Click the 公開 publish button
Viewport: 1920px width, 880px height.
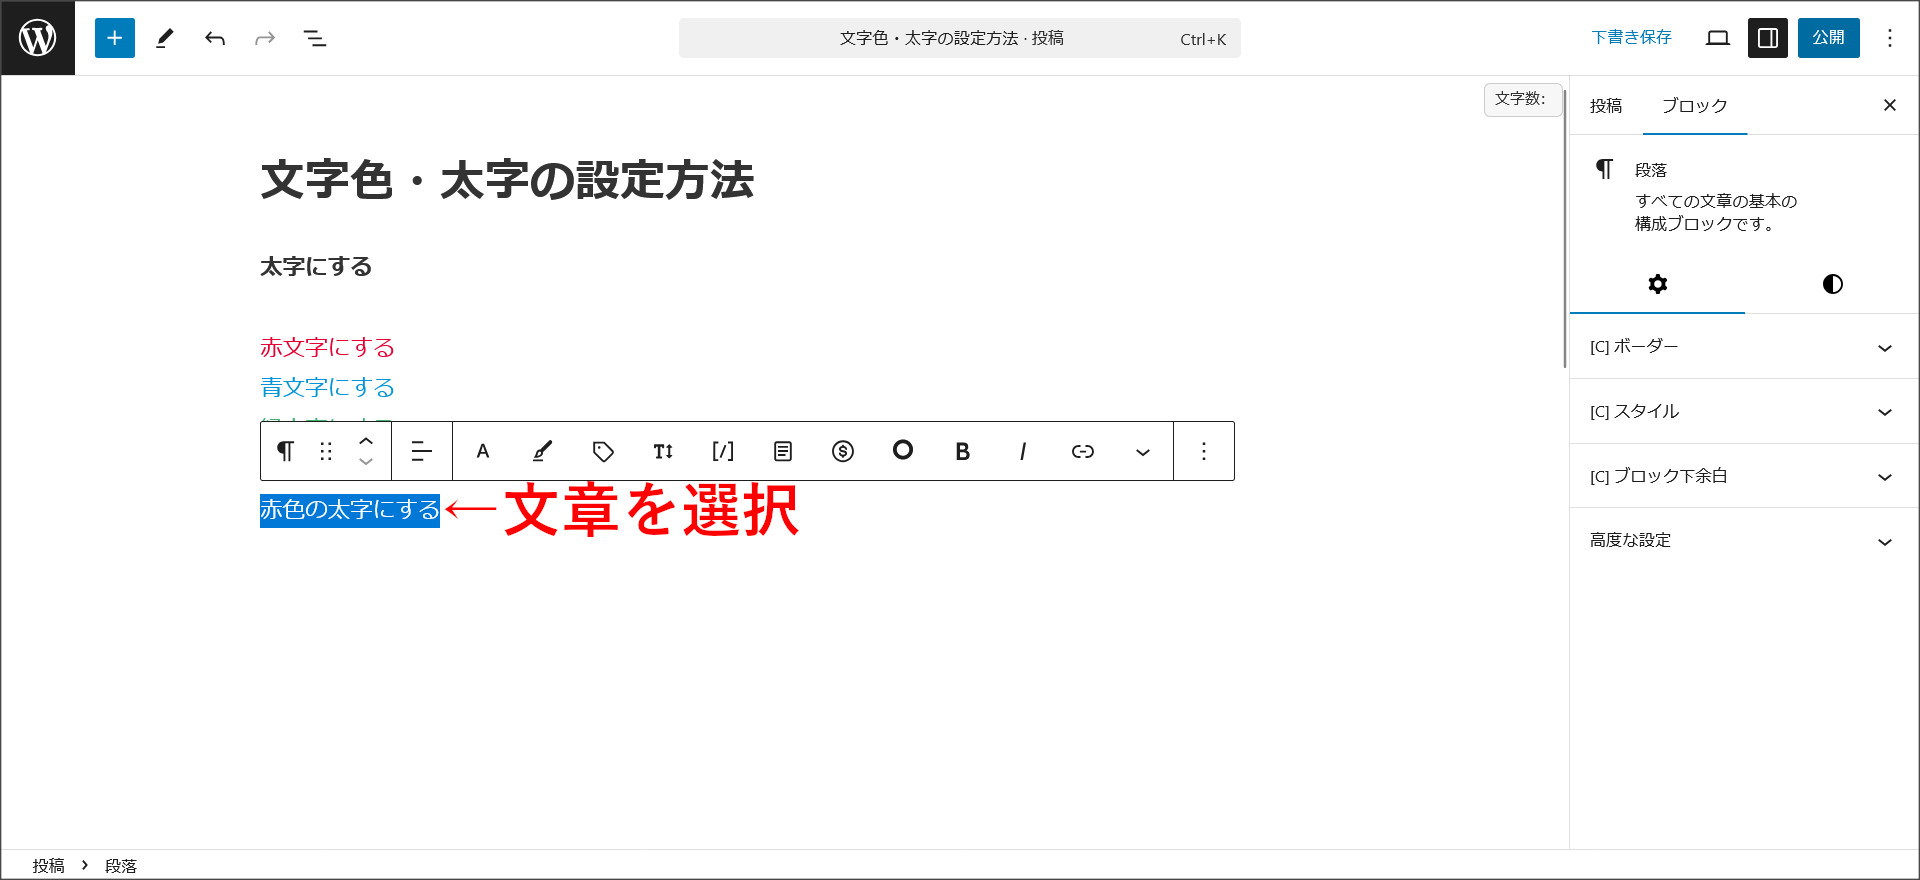tap(1829, 38)
